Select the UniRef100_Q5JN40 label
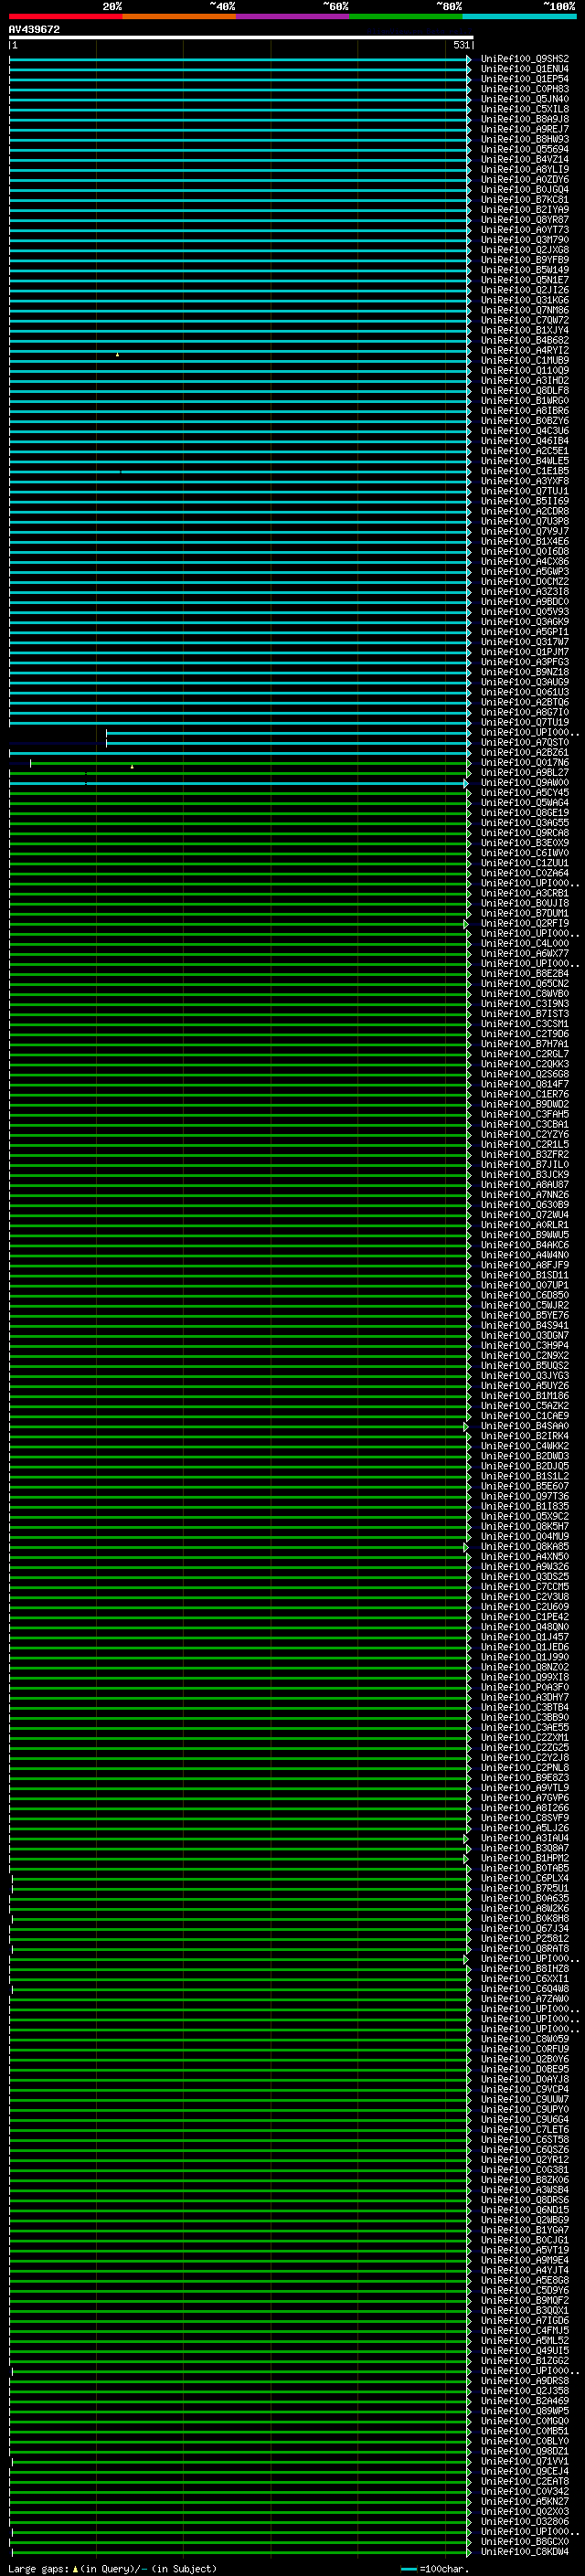The image size is (585, 2576). click(525, 99)
